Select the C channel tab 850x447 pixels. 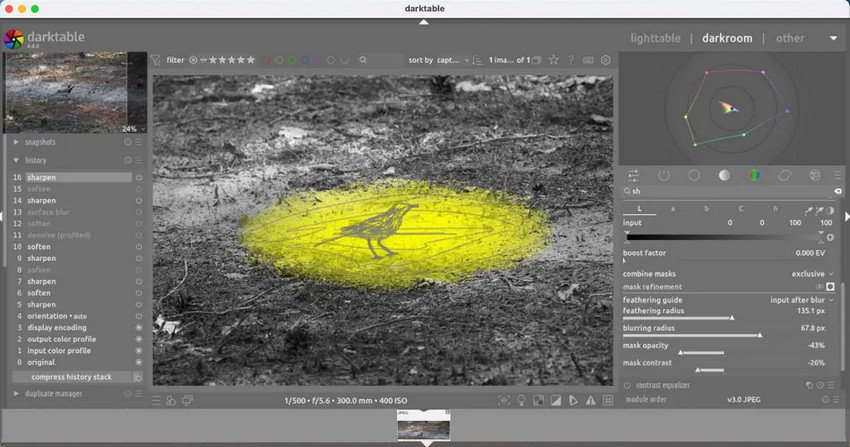(740, 209)
